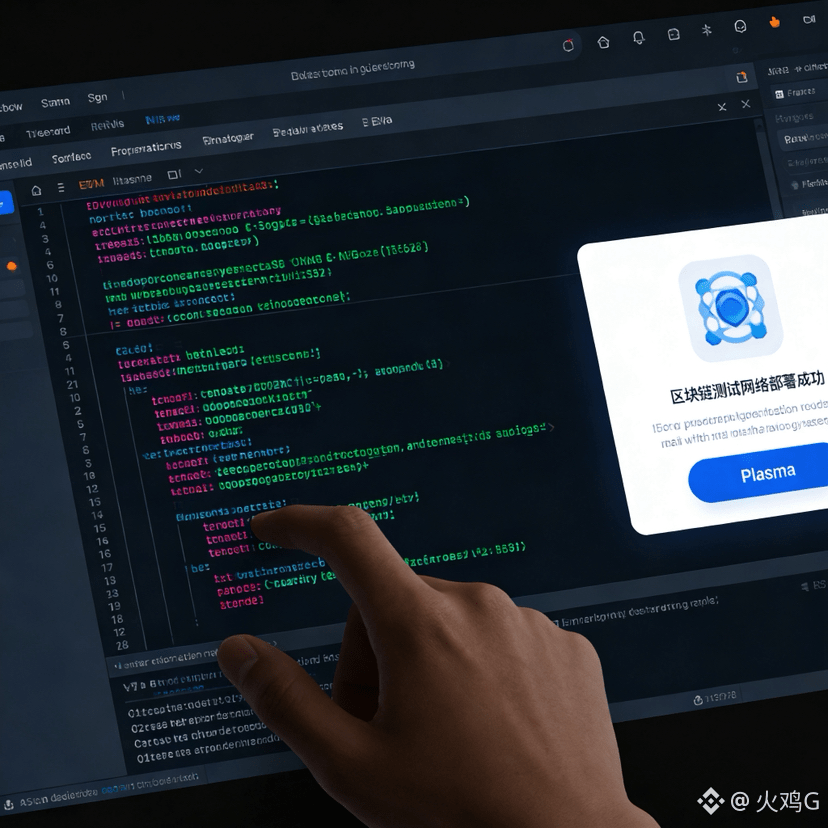This screenshot has width=828, height=828.
Task: Click the icon in the bottom-left status bar
Action: pyautogui.click(x=8, y=806)
